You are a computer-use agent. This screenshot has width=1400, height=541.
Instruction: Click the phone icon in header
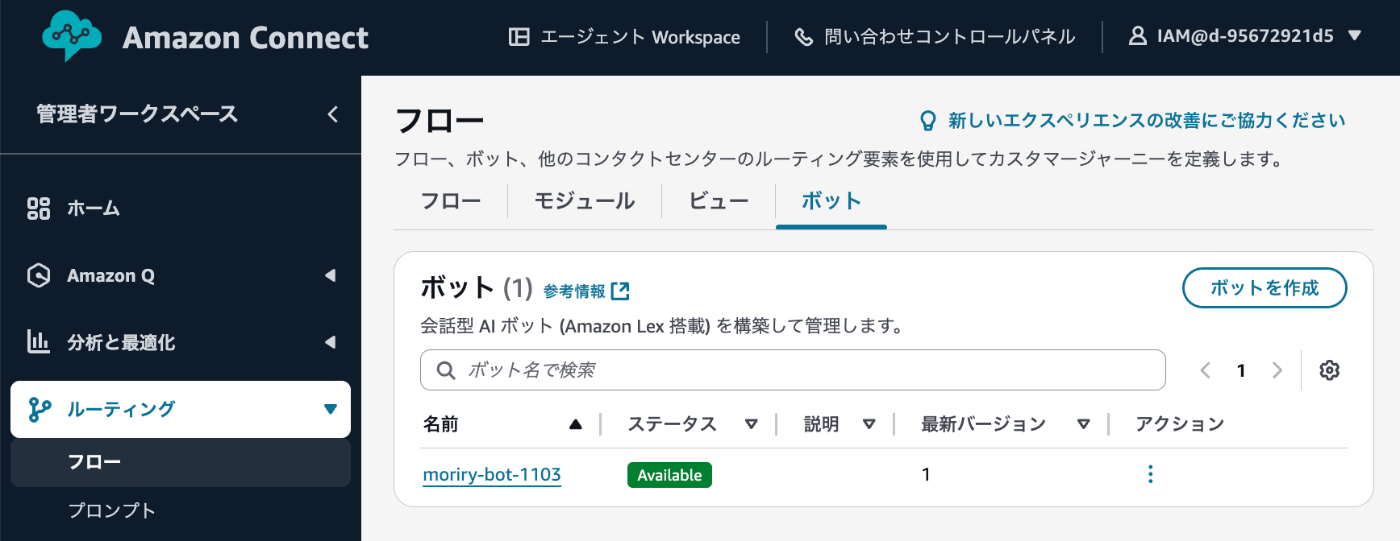[804, 37]
